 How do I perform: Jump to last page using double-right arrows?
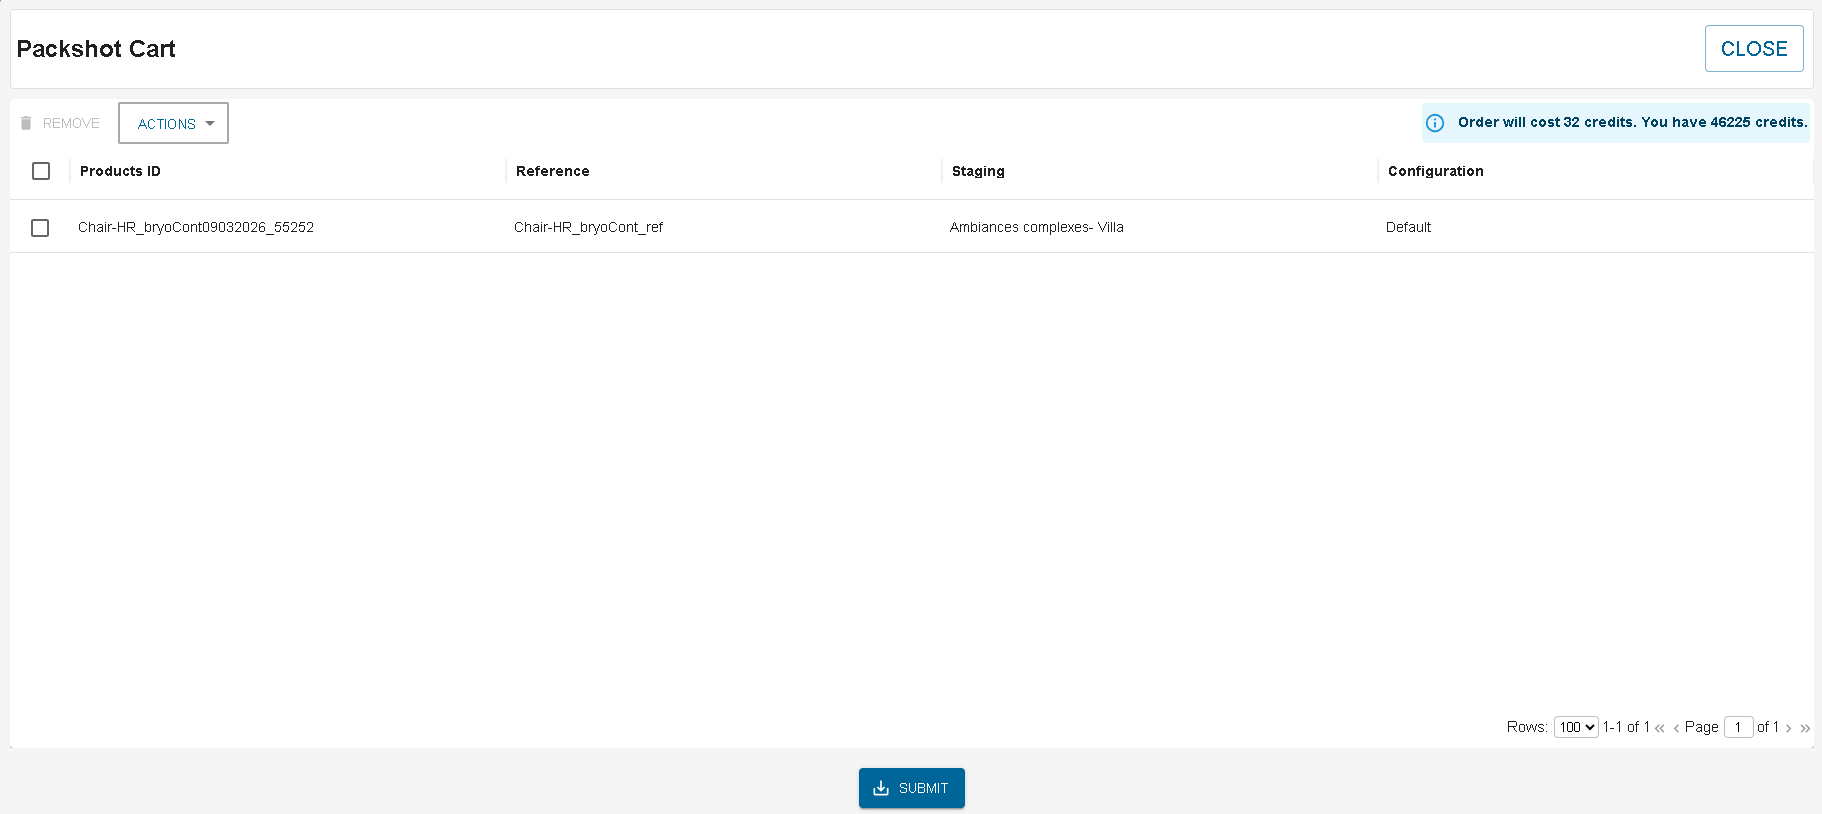click(x=1805, y=728)
